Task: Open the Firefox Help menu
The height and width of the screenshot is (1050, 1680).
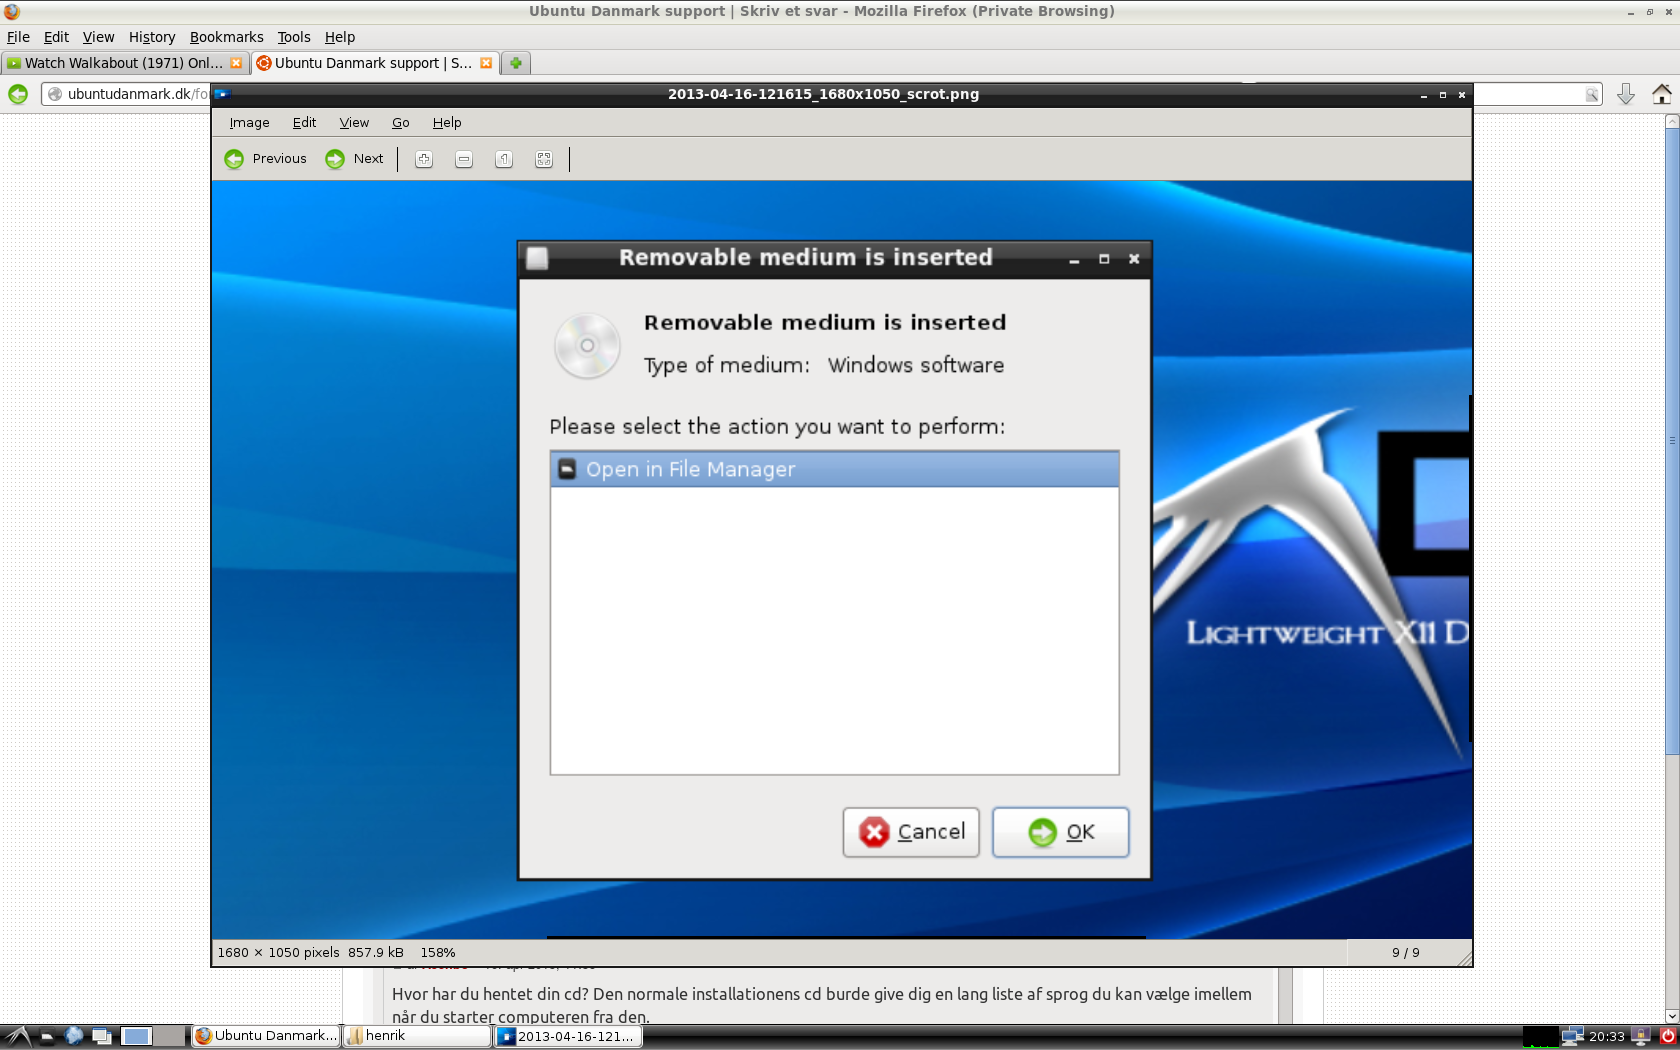Action: [x=340, y=37]
